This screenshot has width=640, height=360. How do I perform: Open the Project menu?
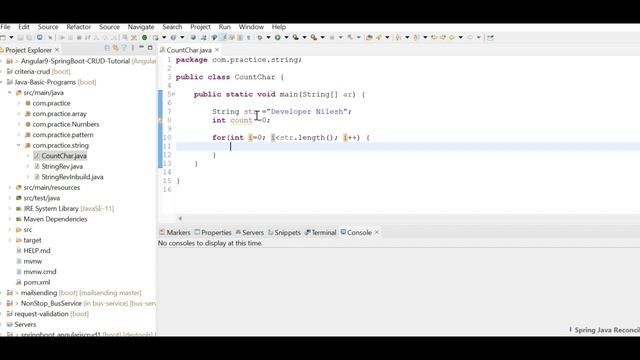coord(200,27)
